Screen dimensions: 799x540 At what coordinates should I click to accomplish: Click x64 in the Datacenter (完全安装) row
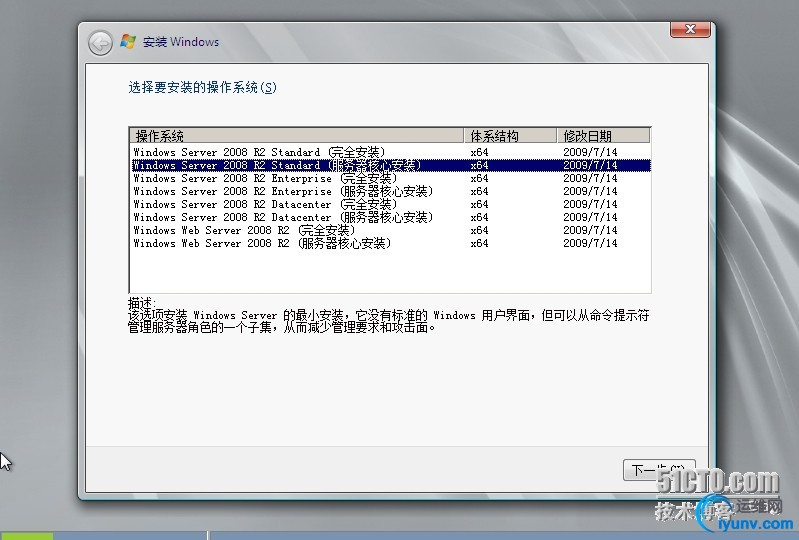[x=479, y=204]
